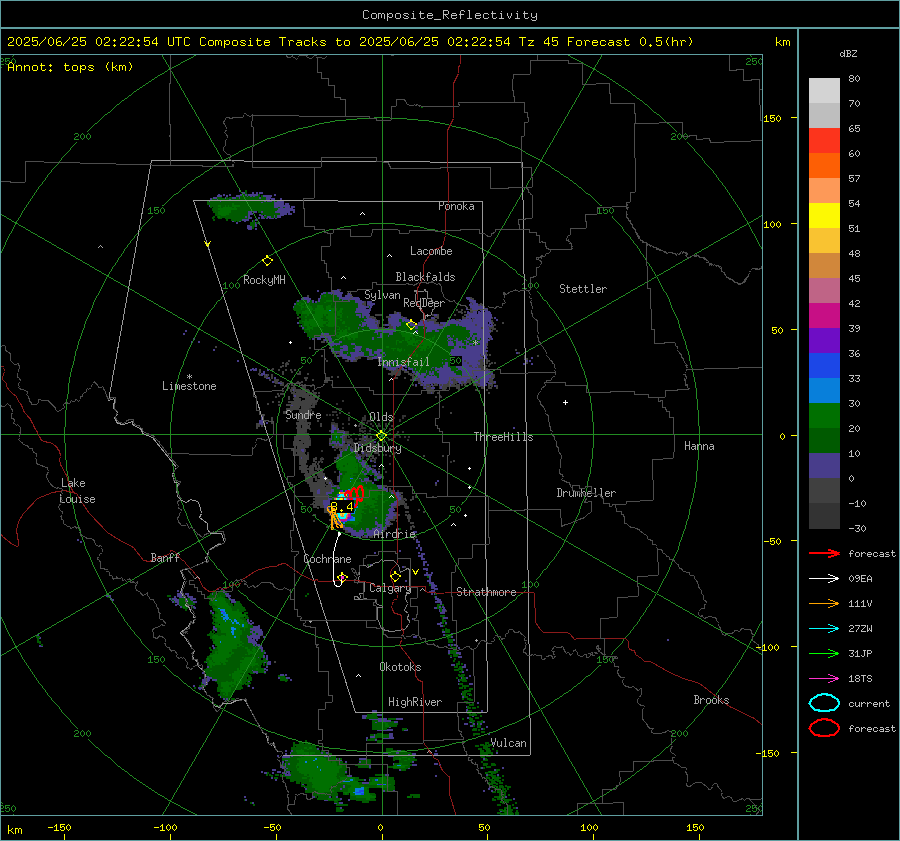Click the 0 tick on the bottom axis

click(x=380, y=827)
